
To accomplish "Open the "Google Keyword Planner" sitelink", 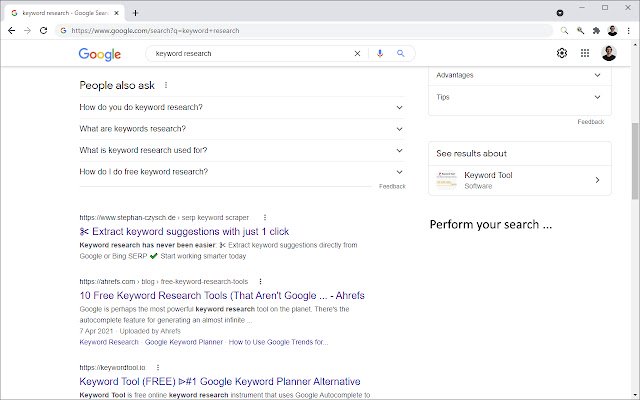I will coord(184,342).
